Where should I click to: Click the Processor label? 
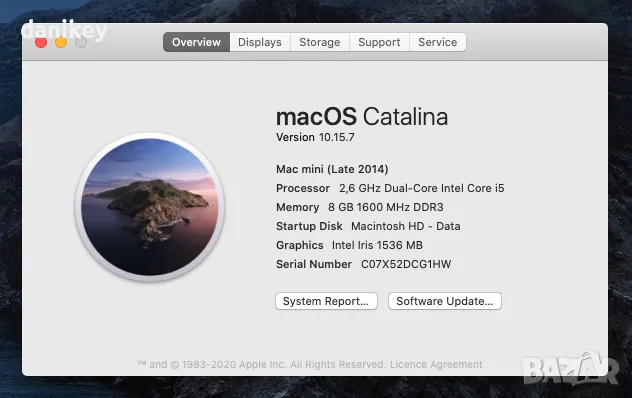tap(303, 188)
